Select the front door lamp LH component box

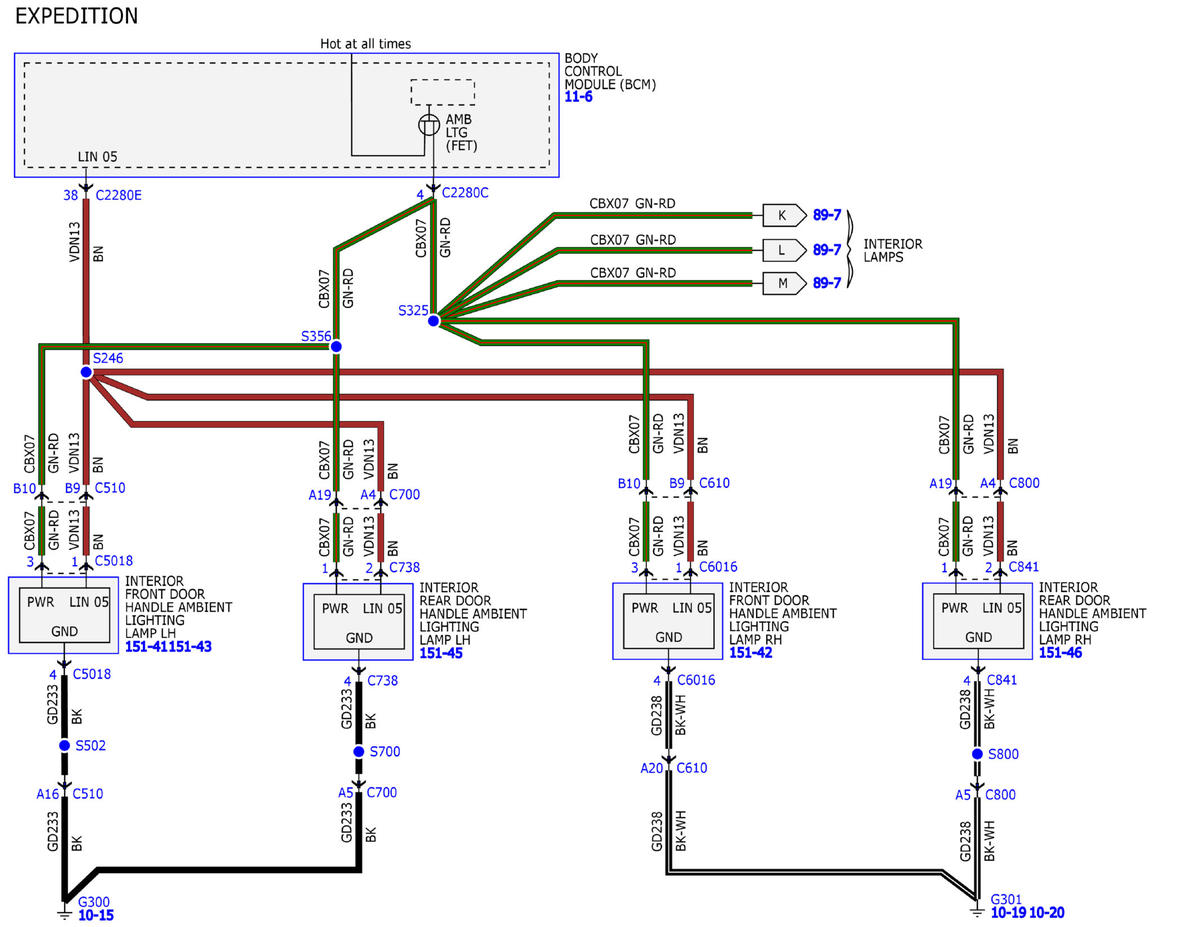click(63, 614)
